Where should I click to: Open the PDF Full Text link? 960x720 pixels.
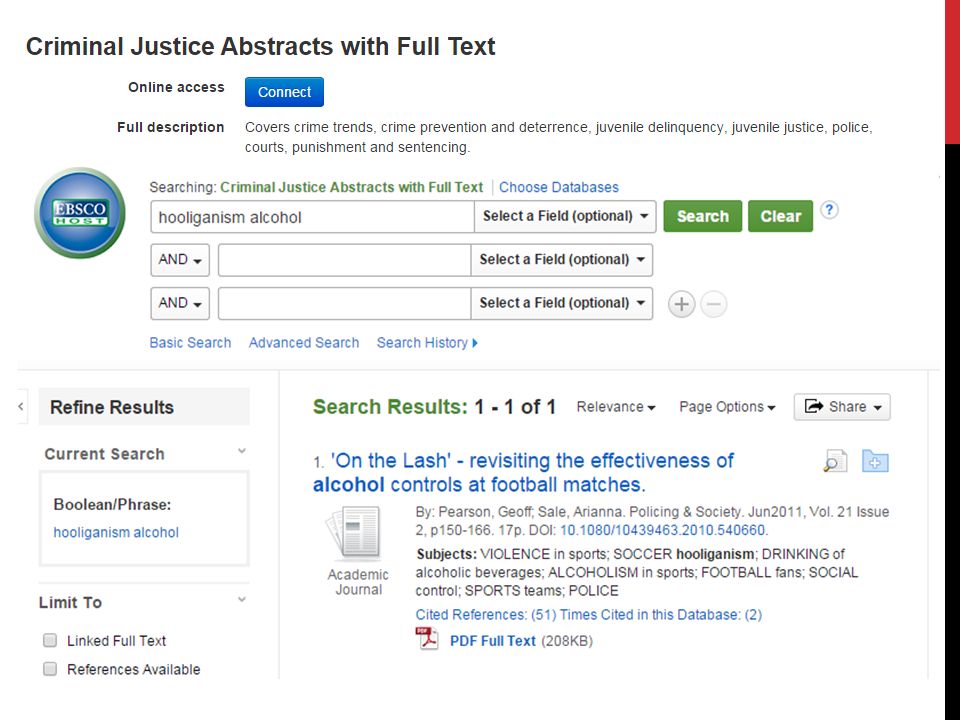(493, 641)
